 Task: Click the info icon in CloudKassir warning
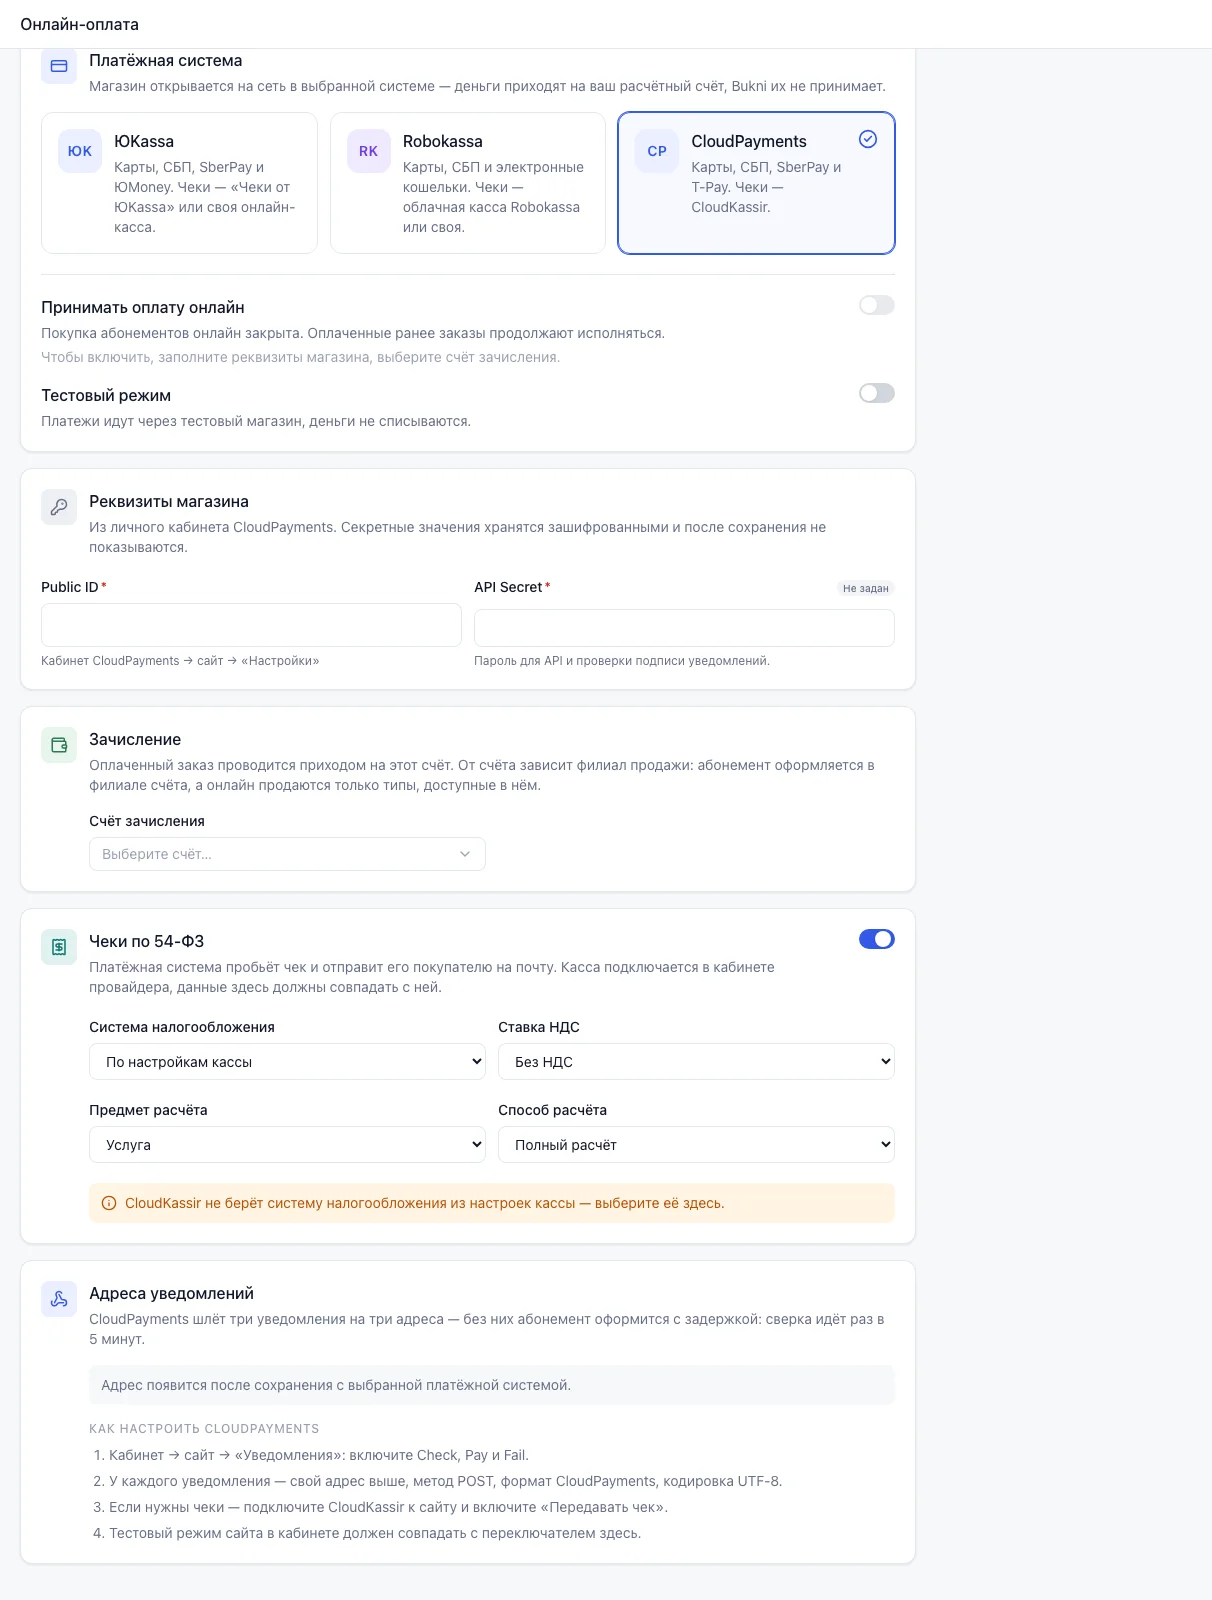click(109, 1203)
